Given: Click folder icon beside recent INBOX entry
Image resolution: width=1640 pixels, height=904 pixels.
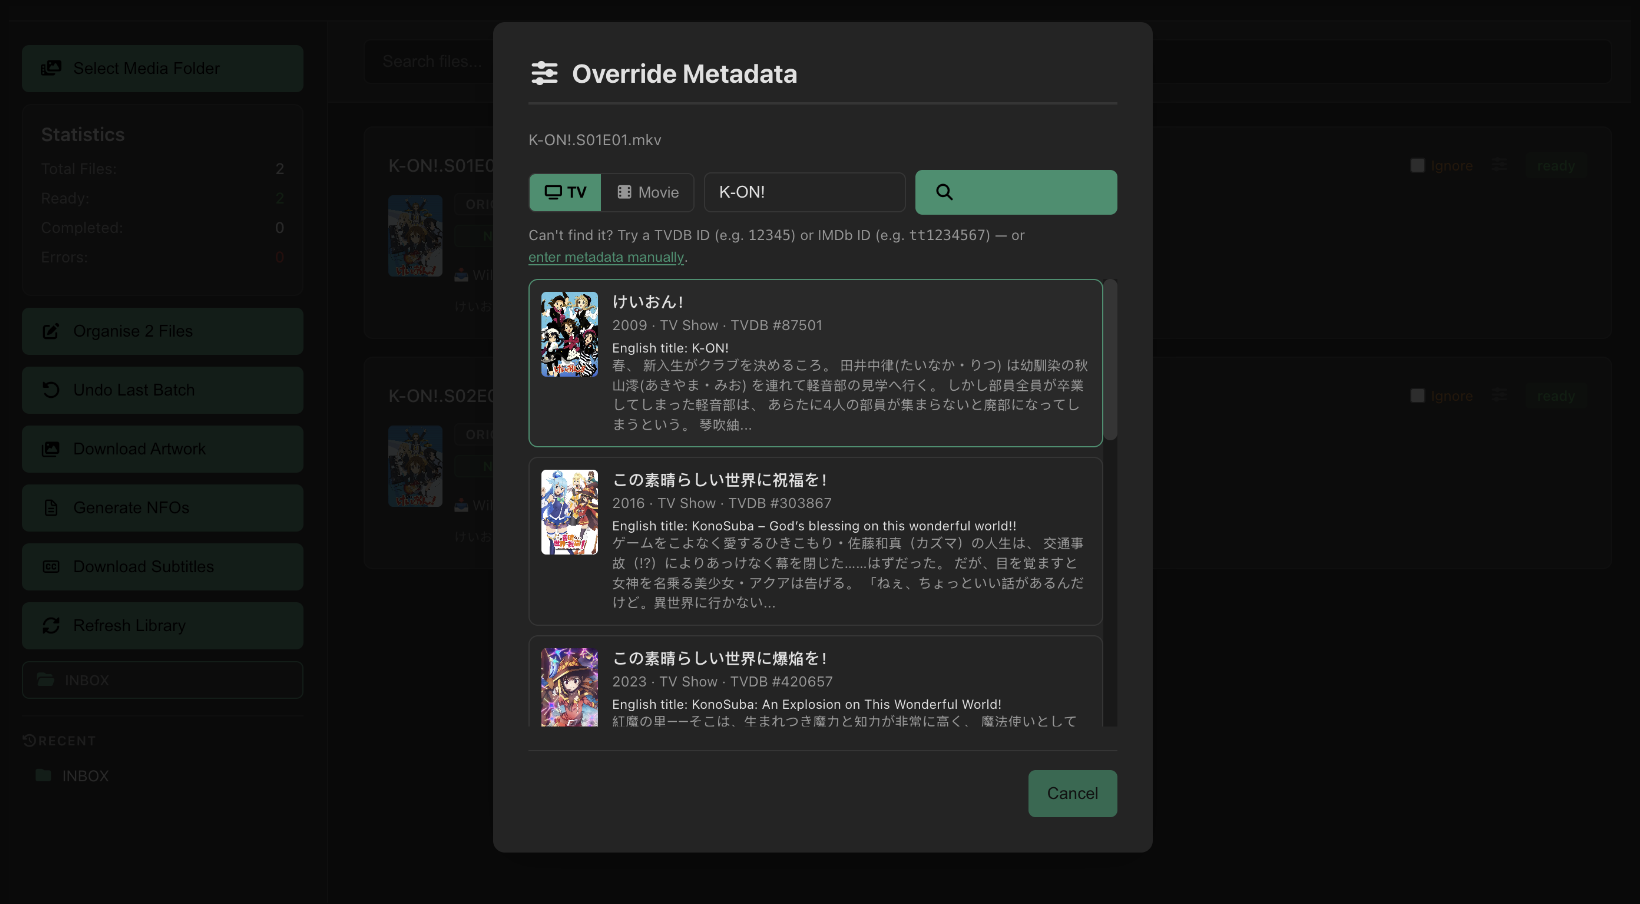Looking at the screenshot, I should click(43, 775).
